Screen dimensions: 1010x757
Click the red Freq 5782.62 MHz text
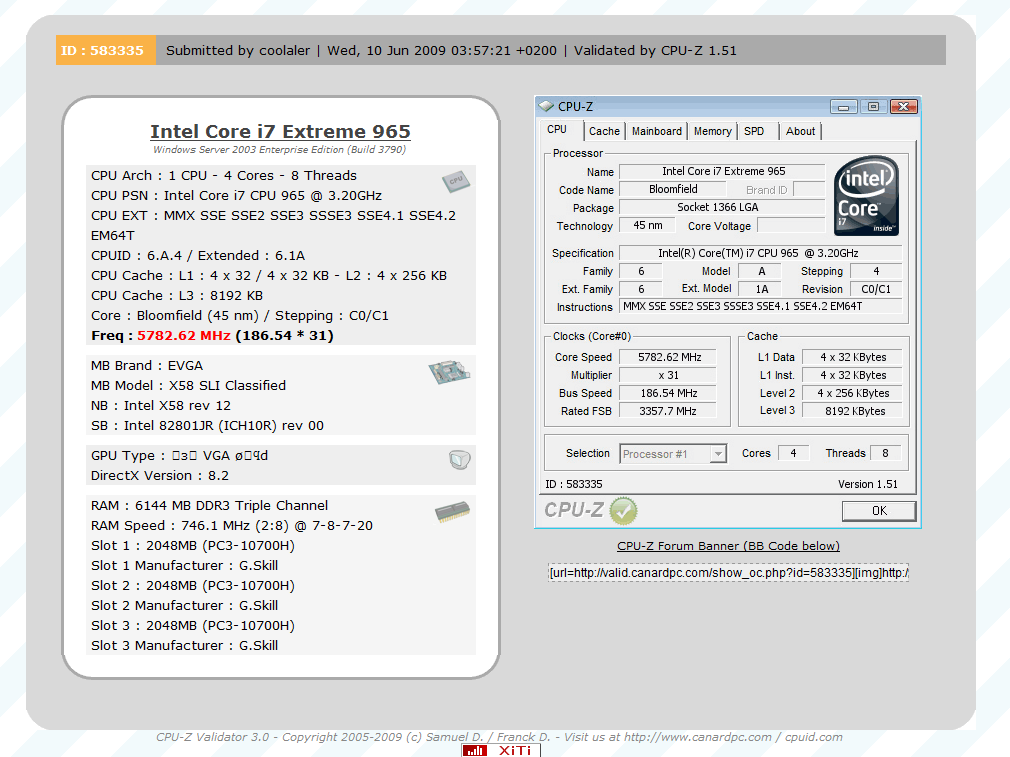pyautogui.click(x=184, y=336)
